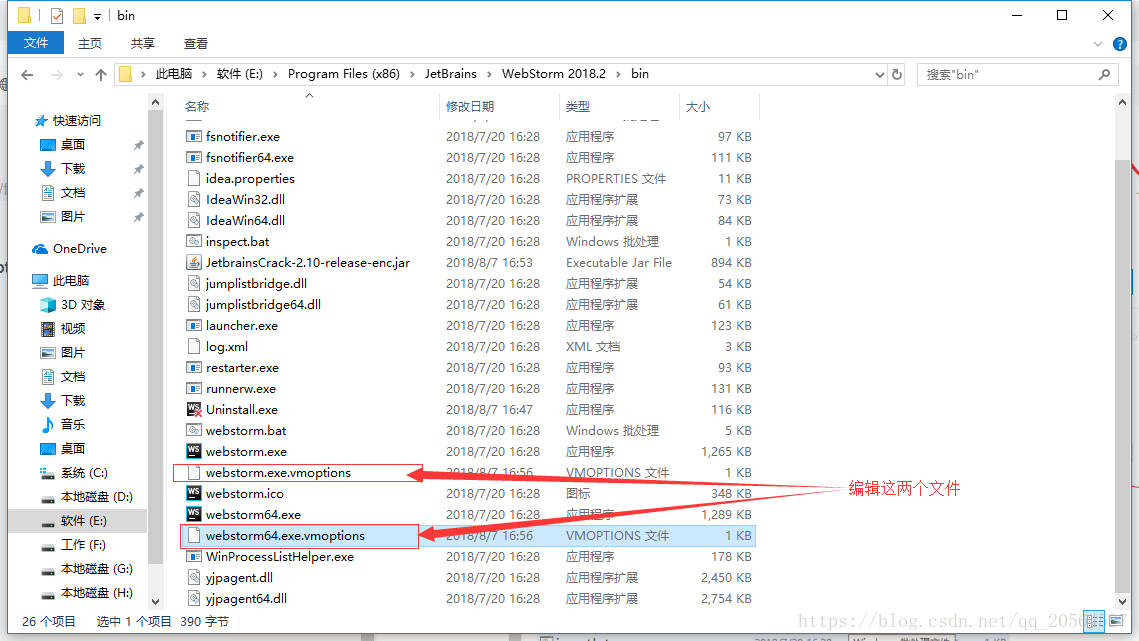The height and width of the screenshot is (641, 1139).
Task: Open 音乐 folder in sidebar
Action: [73, 424]
